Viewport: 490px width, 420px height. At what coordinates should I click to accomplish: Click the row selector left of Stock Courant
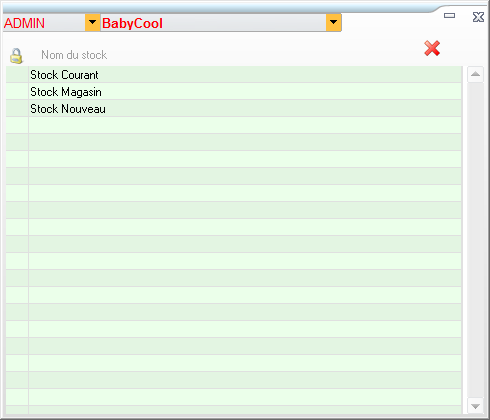pyautogui.click(x=17, y=75)
